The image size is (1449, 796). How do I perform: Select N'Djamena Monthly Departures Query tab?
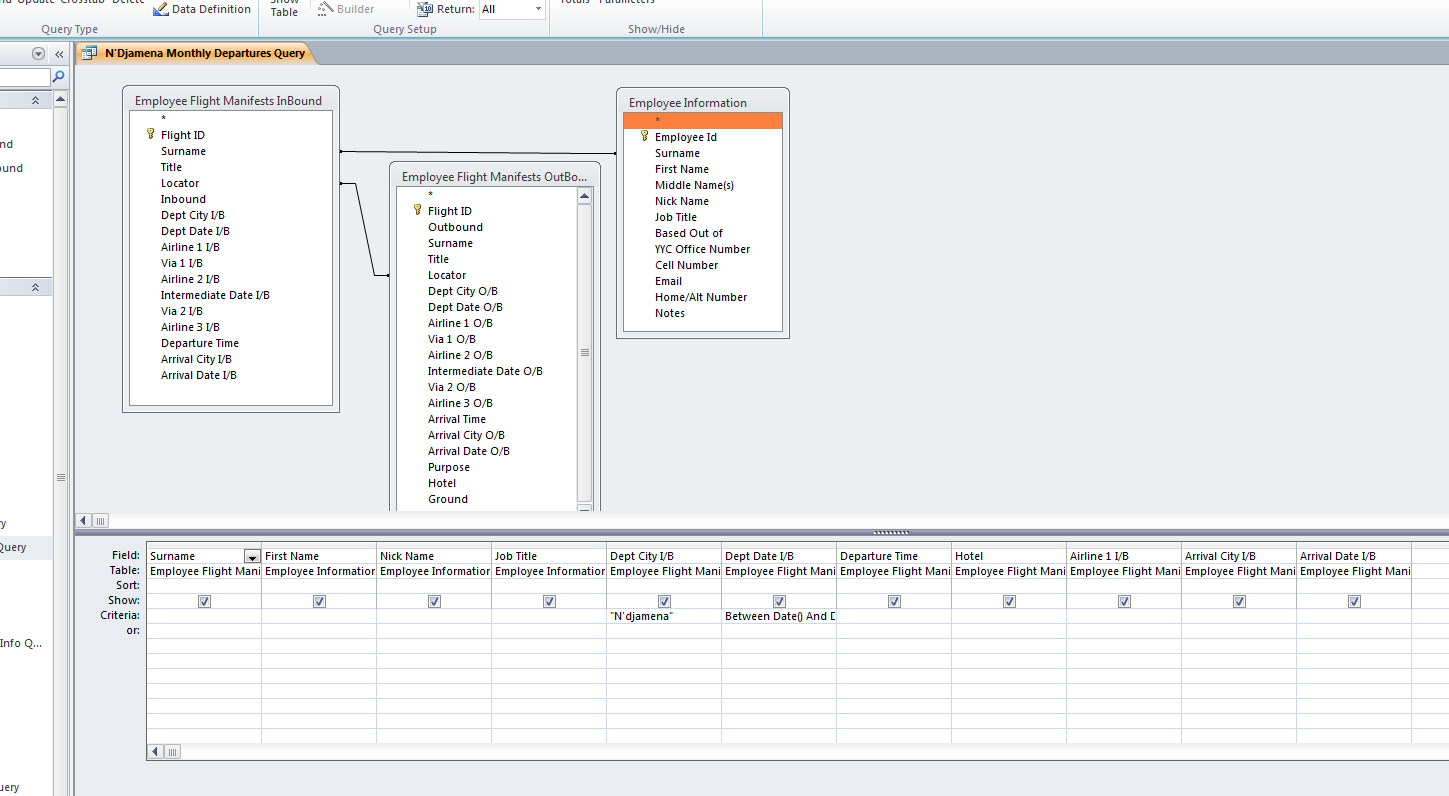(204, 53)
